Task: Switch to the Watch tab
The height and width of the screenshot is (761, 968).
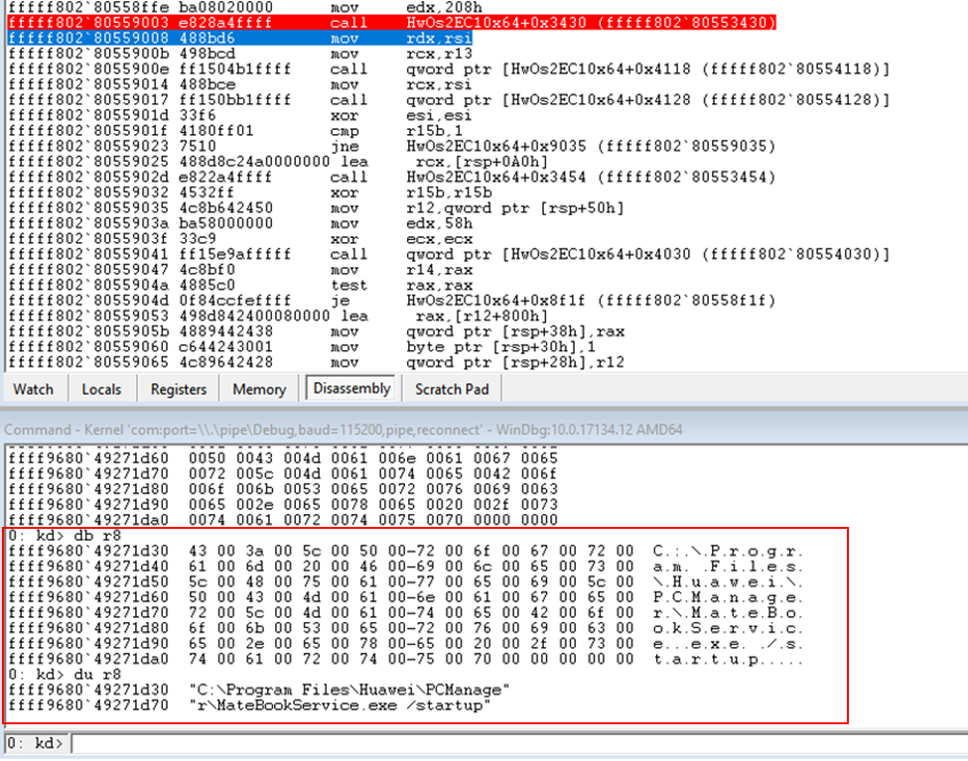Action: coord(33,389)
